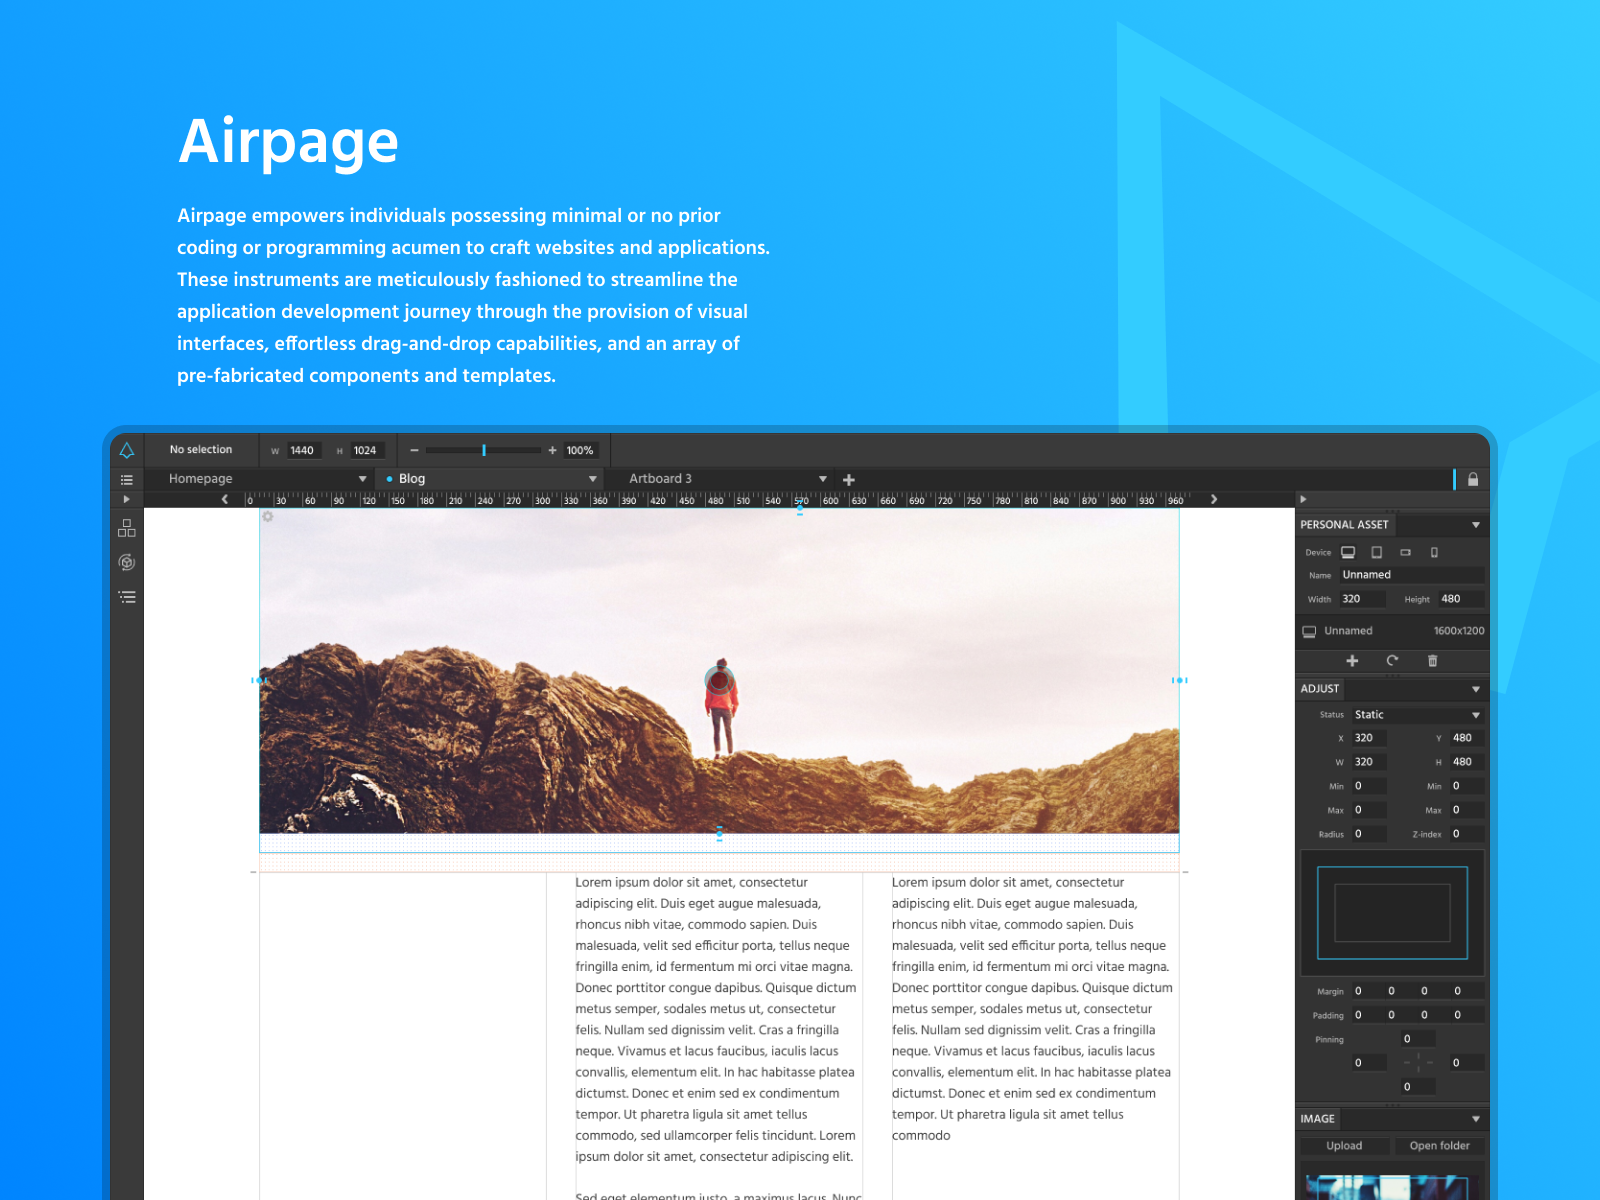Click the Upload button in the Image panel

pos(1345,1145)
